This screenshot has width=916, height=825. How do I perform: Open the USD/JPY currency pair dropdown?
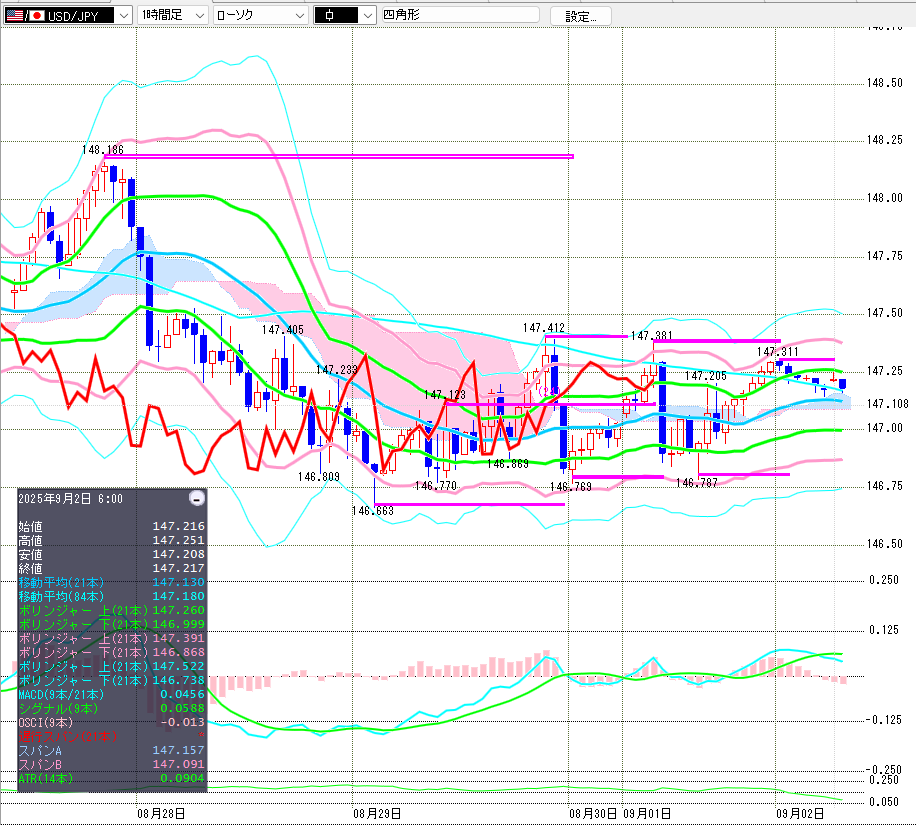[x=68, y=15]
